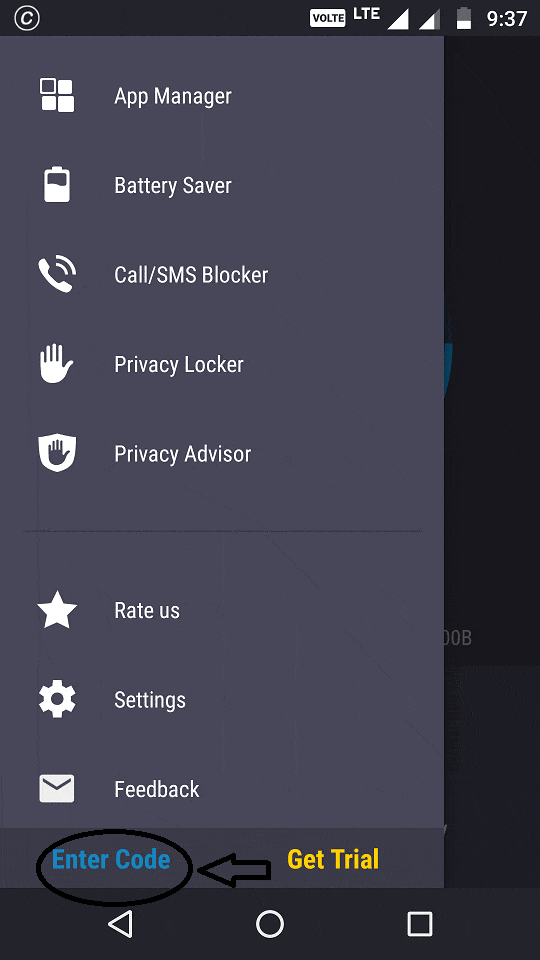Choose the Privacy Advisor entry

click(222, 453)
